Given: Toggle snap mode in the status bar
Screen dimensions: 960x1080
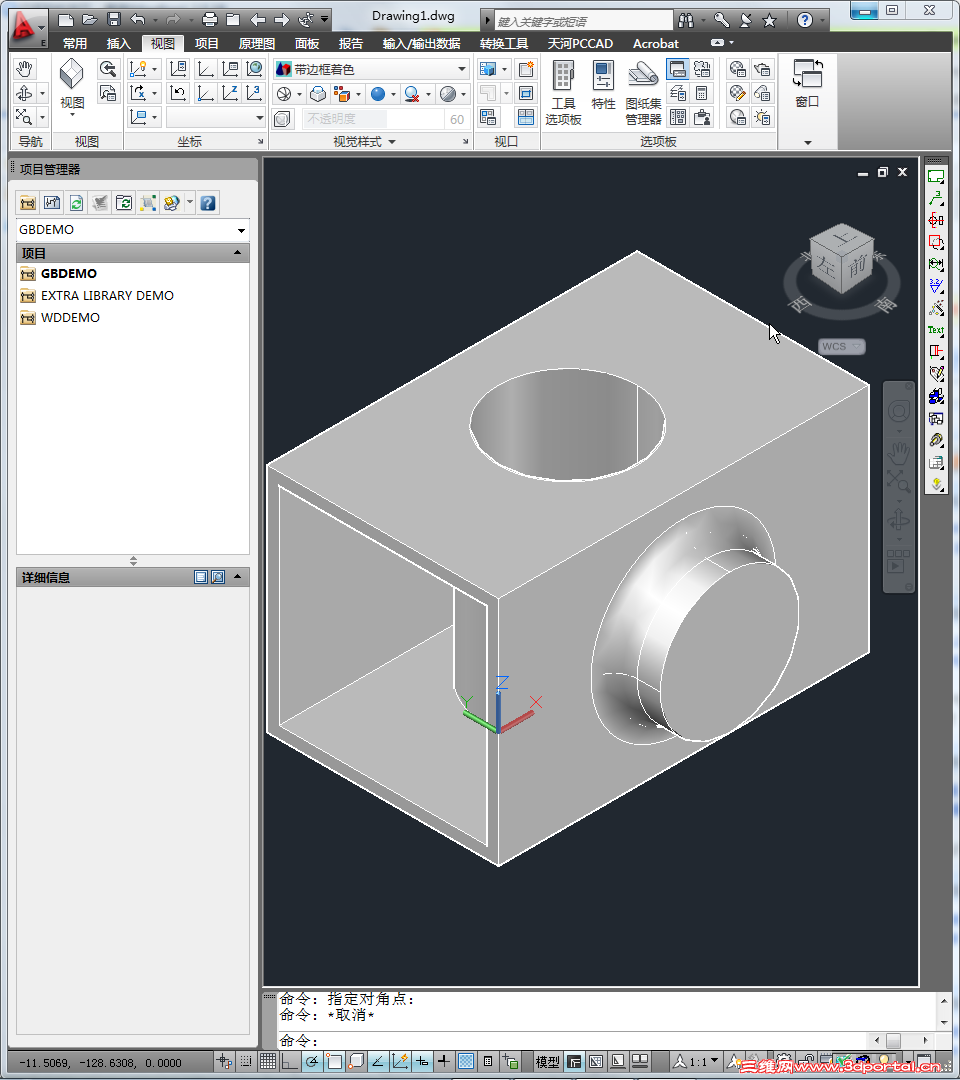Looking at the screenshot, I should click(x=246, y=1061).
